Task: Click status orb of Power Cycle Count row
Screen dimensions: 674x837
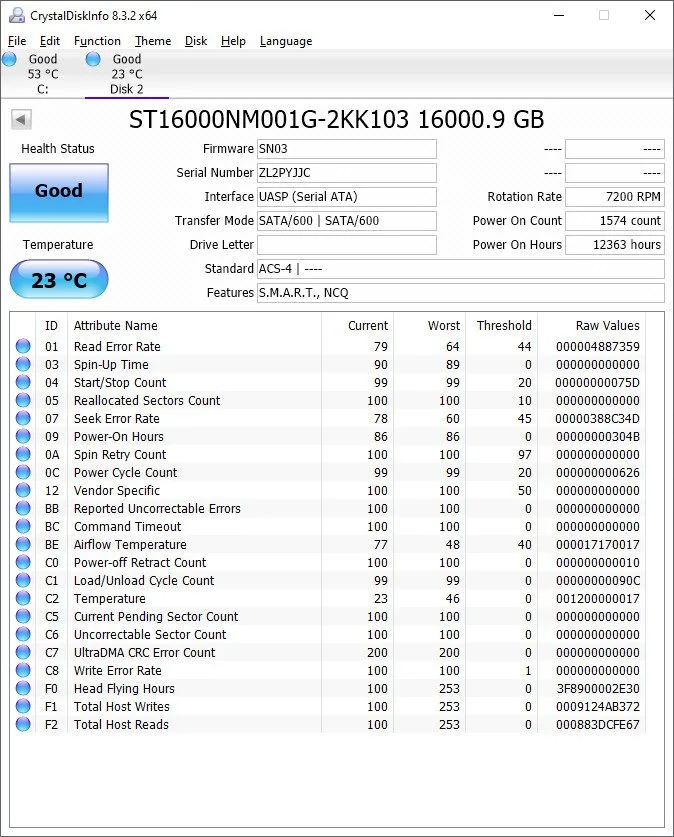Action: (23, 472)
